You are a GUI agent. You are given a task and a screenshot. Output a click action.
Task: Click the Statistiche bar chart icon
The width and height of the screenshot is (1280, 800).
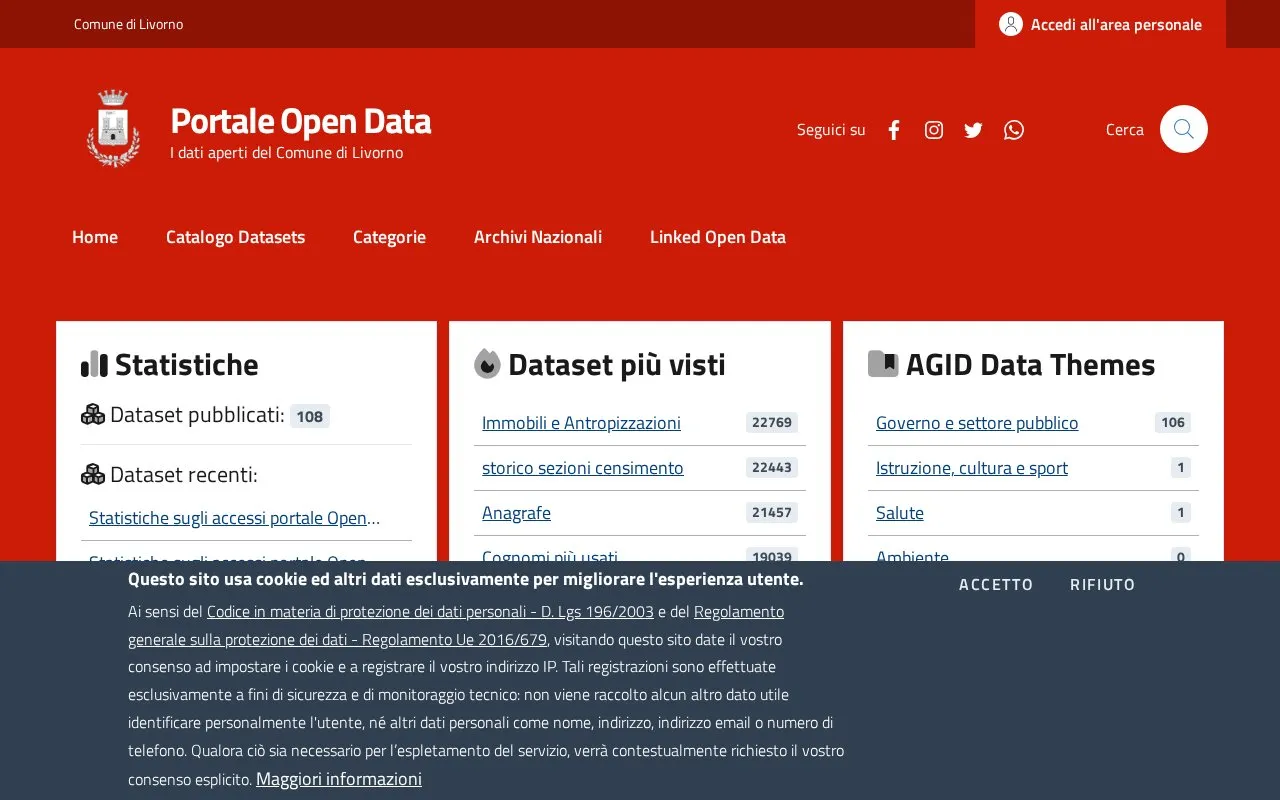[94, 364]
